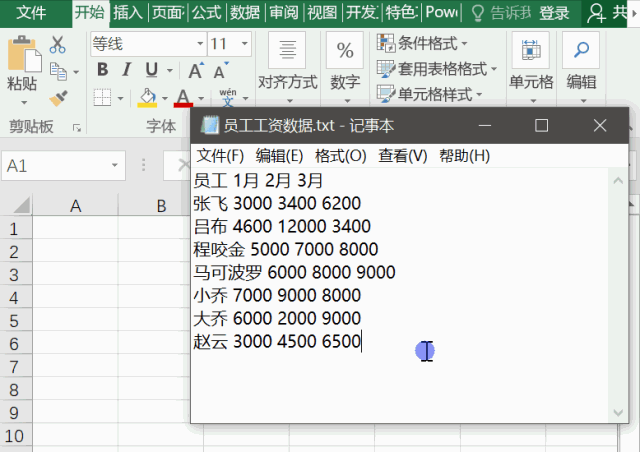The image size is (640, 452).
Task: Open Notepad 格式(O) menu
Action: [x=340, y=156]
